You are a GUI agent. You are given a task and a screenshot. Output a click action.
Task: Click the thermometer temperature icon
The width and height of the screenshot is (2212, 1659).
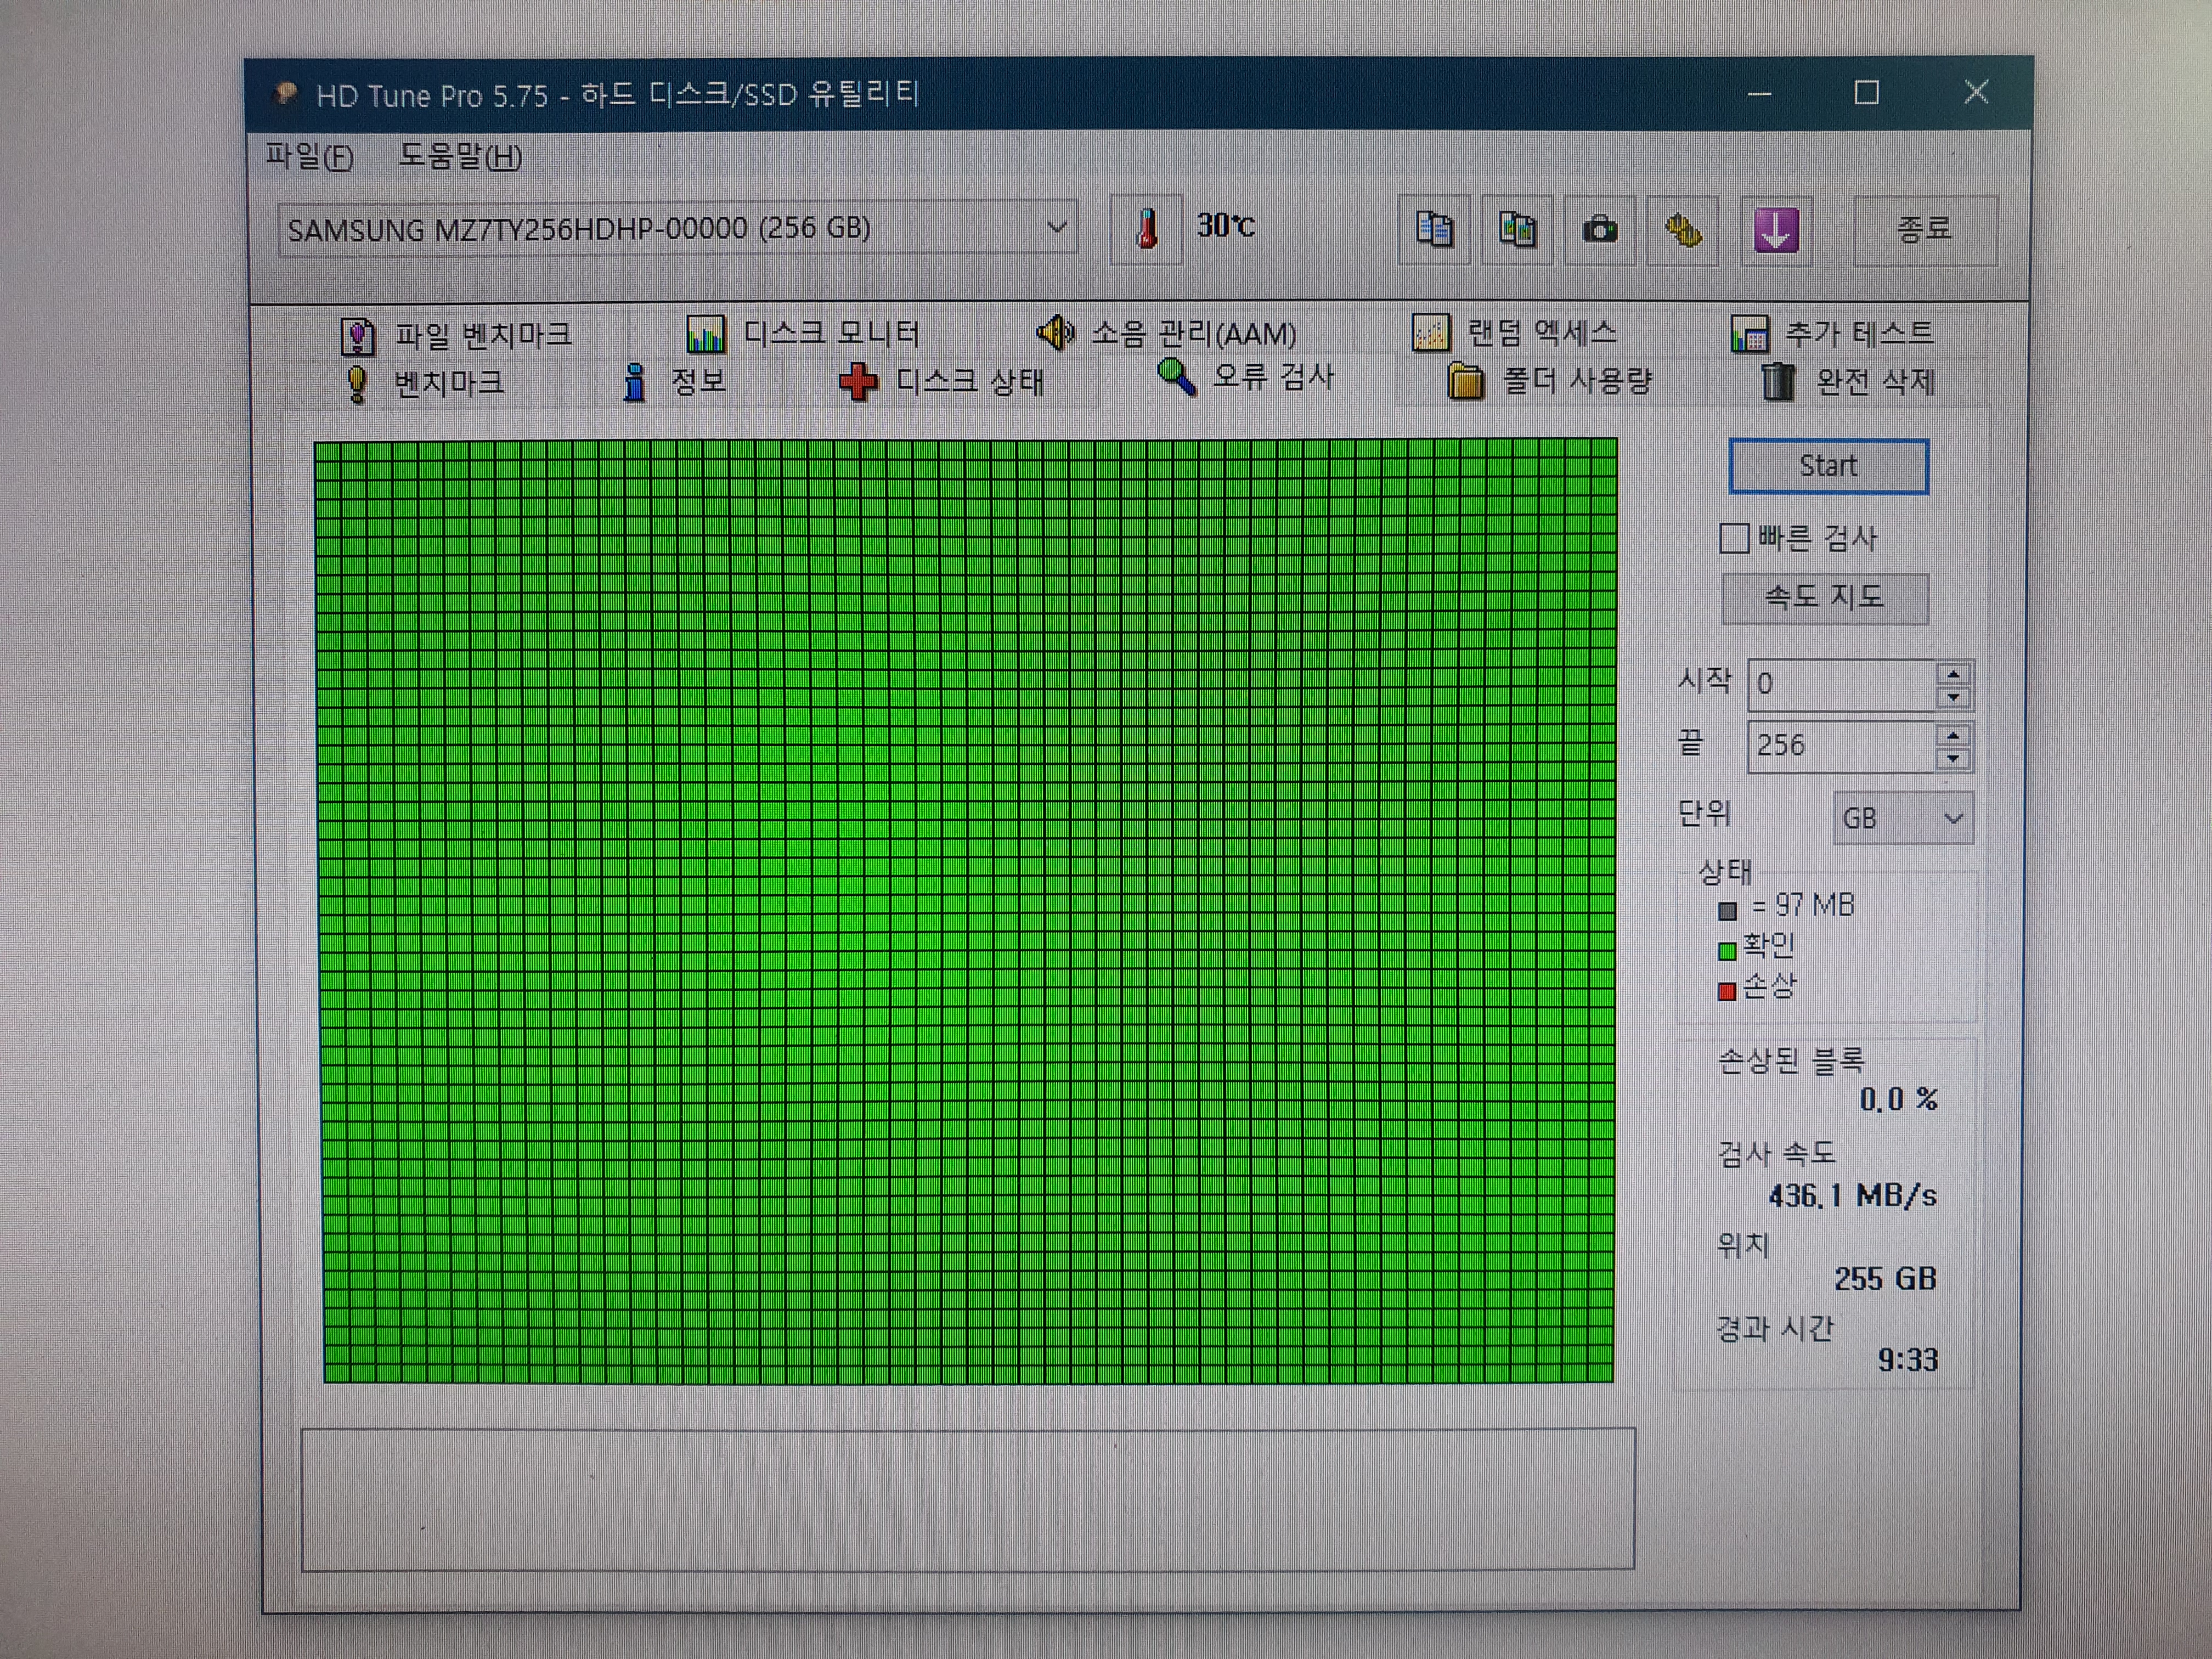point(1147,229)
